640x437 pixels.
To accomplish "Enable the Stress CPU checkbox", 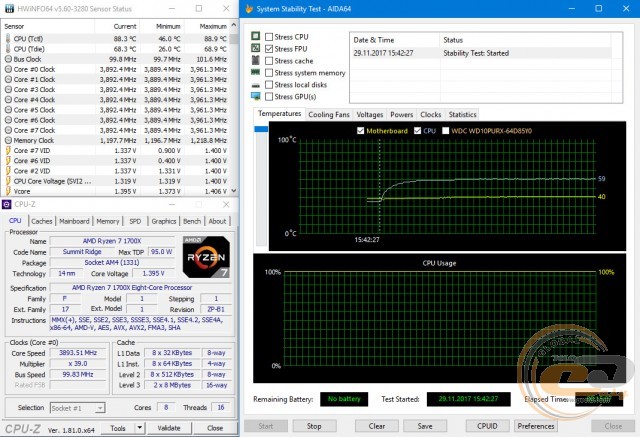I will tap(269, 37).
